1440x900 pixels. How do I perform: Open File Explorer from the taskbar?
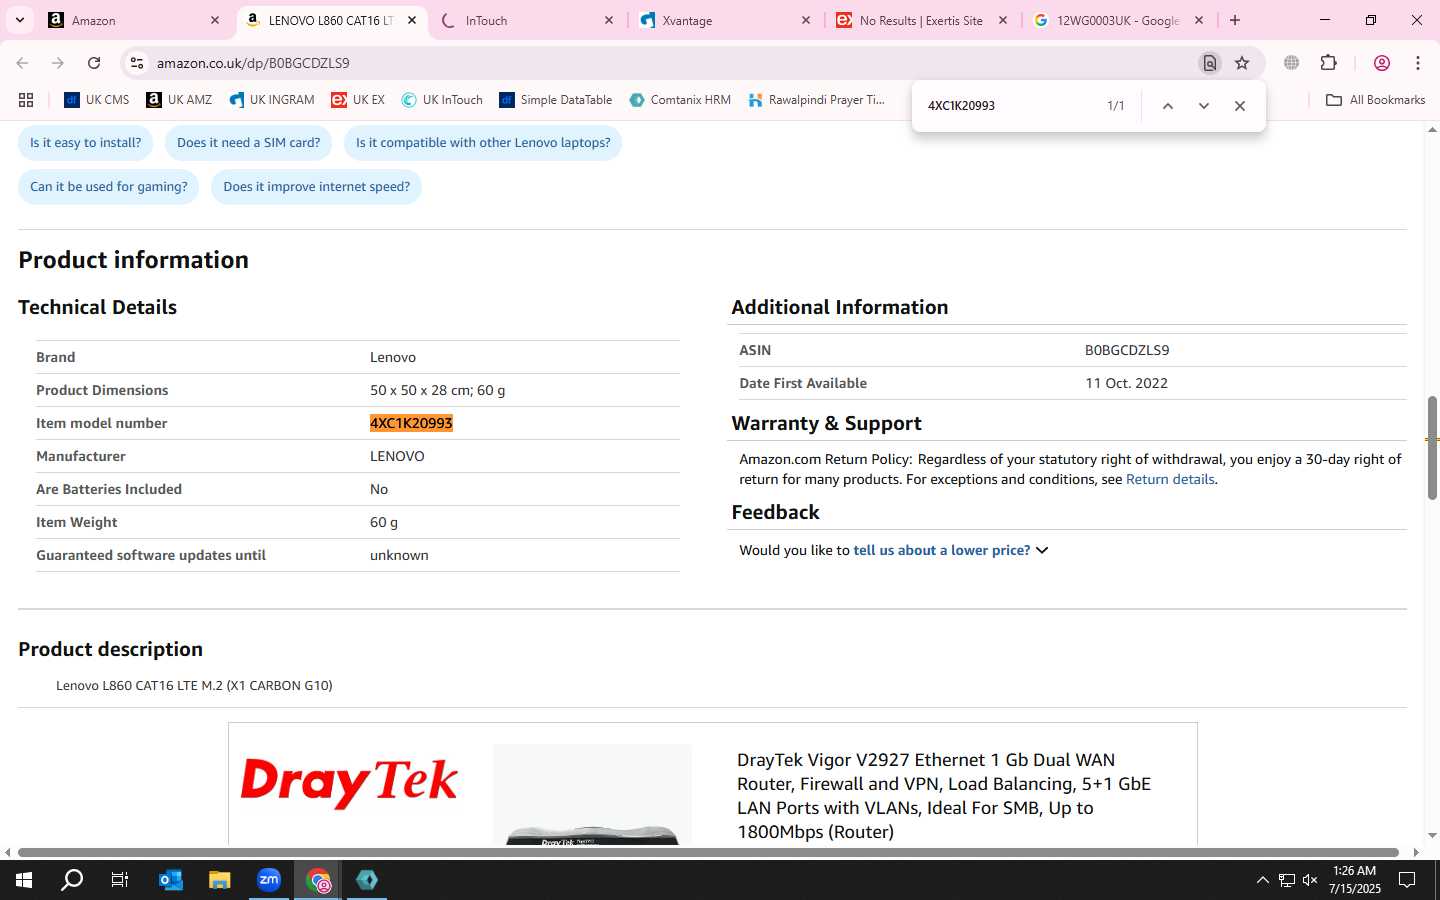click(219, 880)
